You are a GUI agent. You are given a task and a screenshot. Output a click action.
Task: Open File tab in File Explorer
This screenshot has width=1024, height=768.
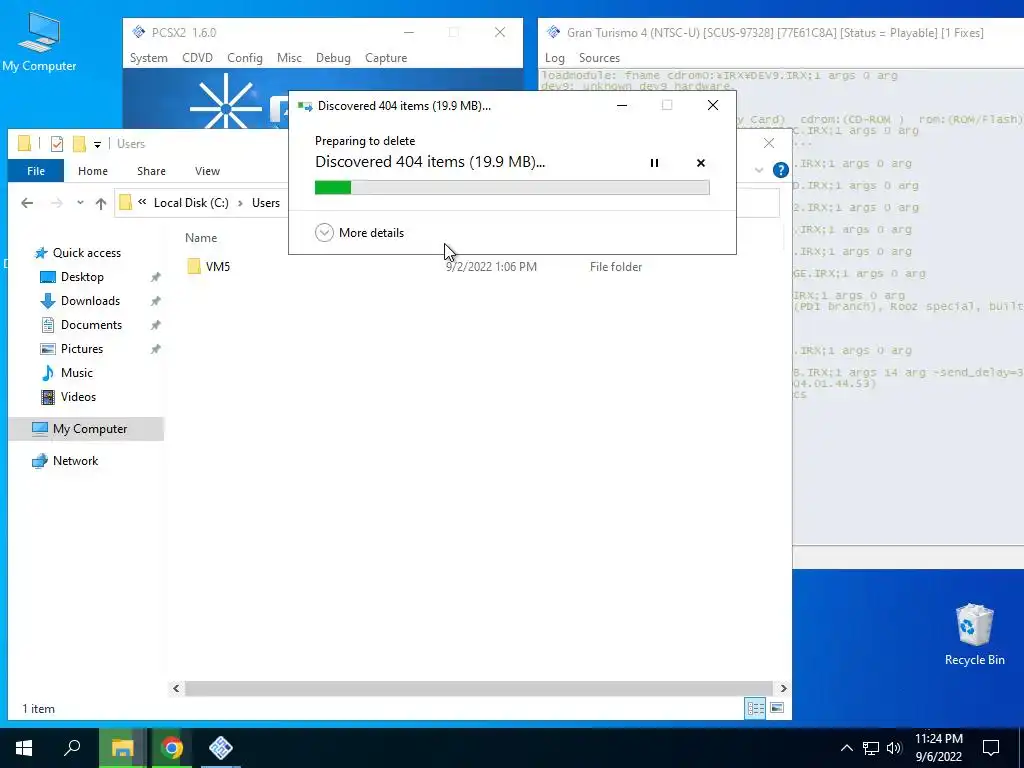pyautogui.click(x=36, y=171)
